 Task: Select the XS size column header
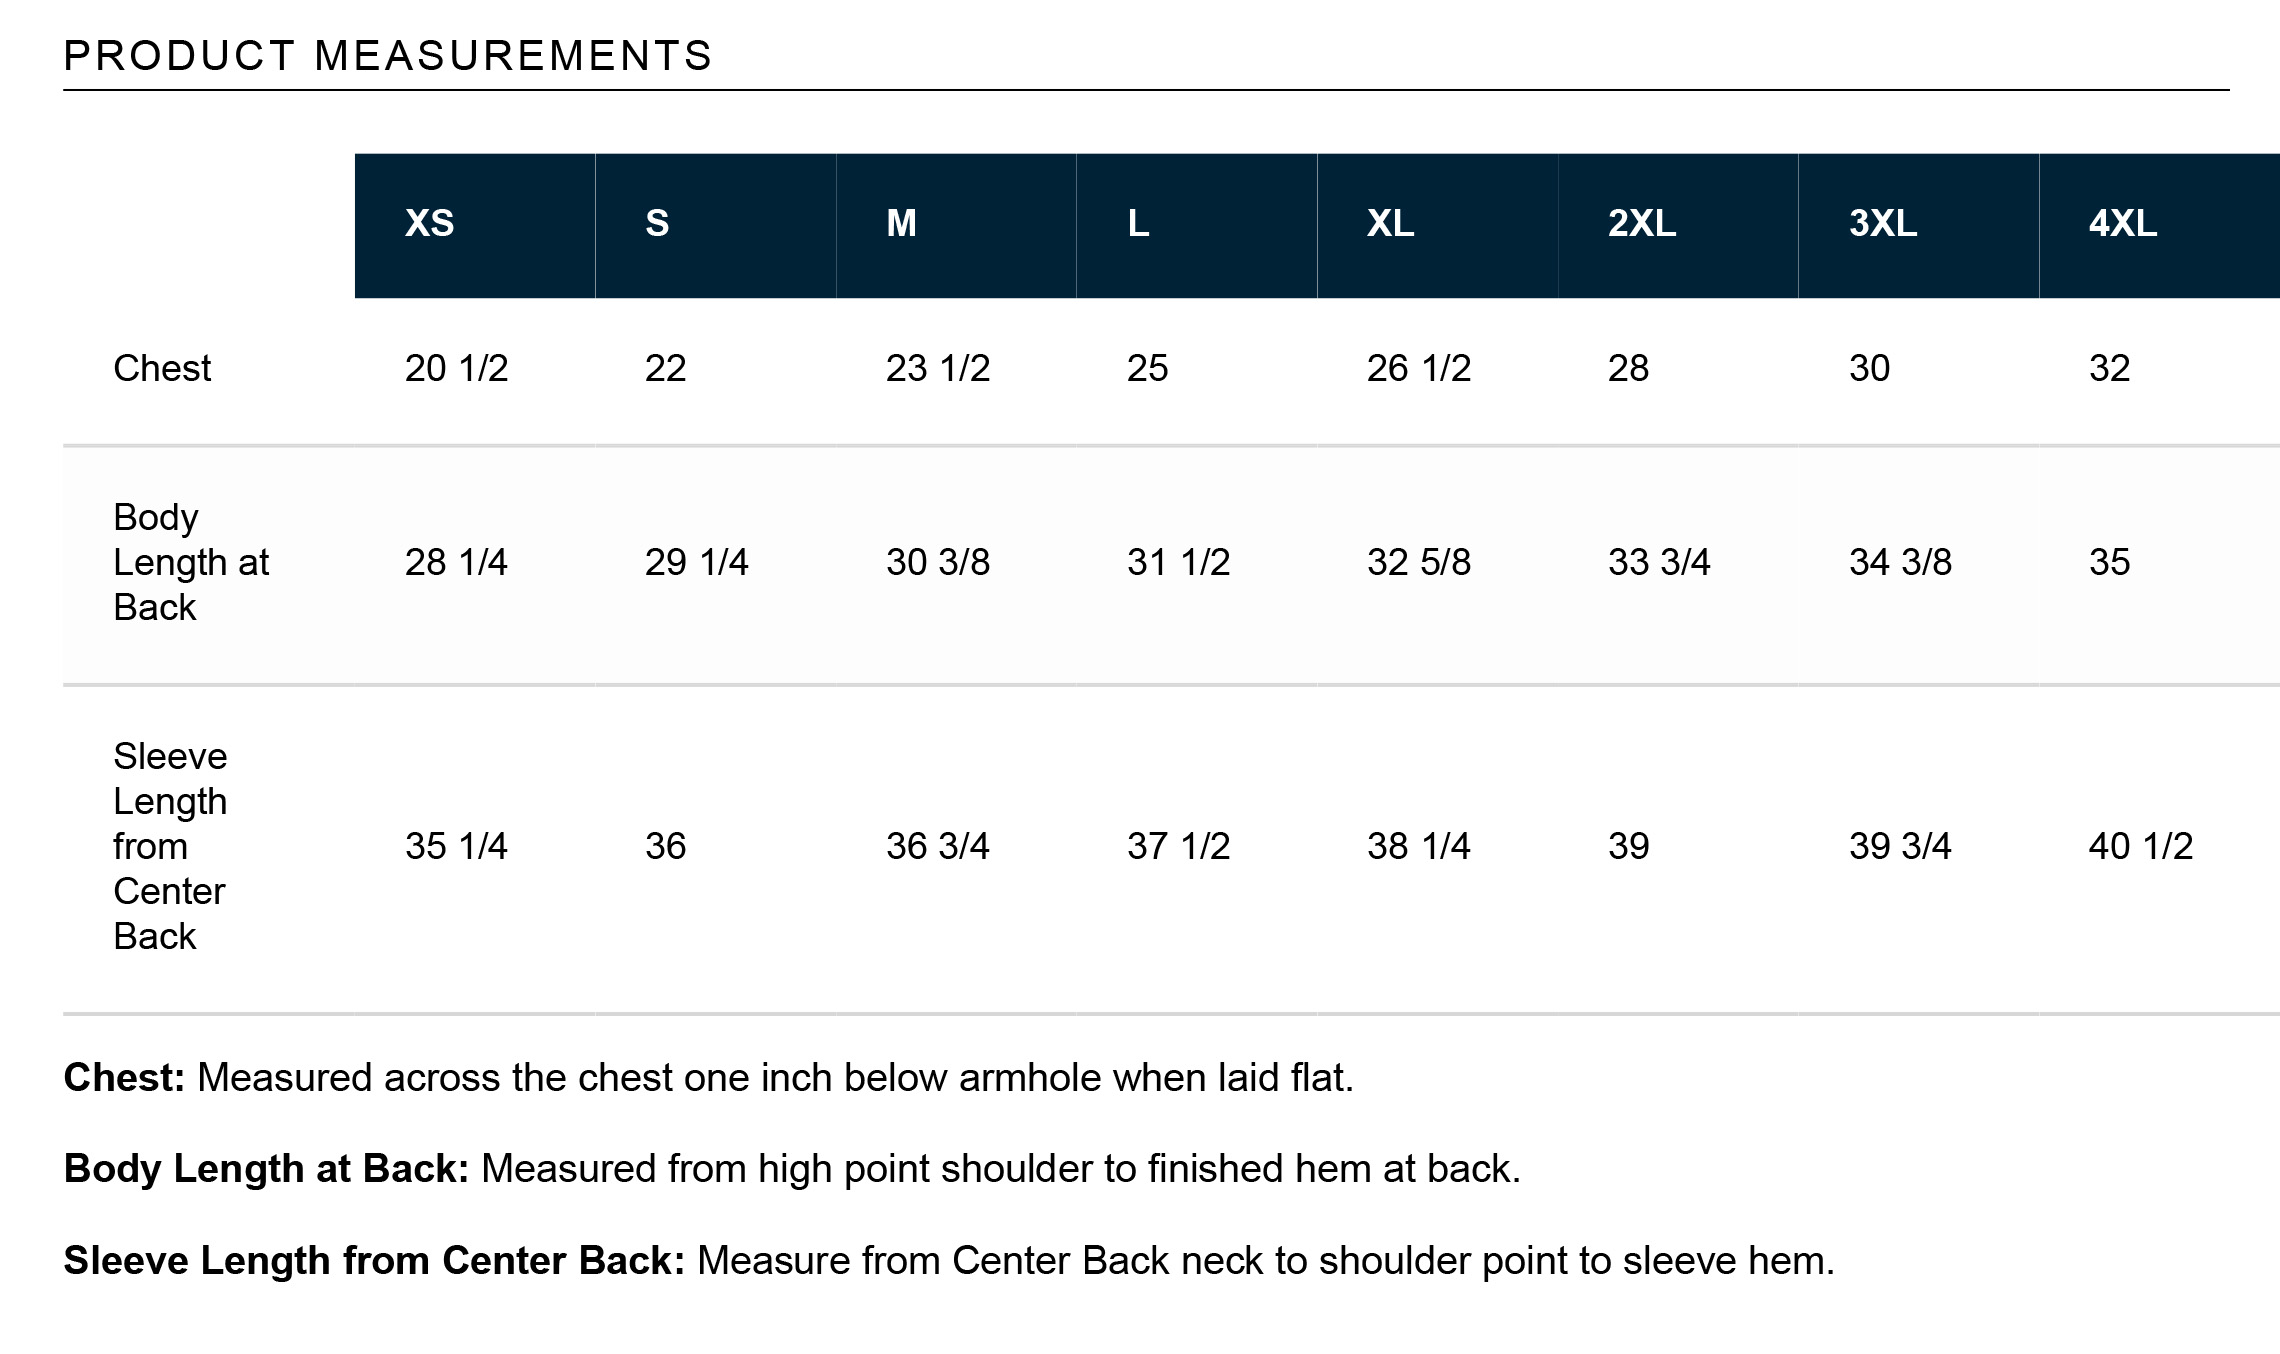(430, 223)
